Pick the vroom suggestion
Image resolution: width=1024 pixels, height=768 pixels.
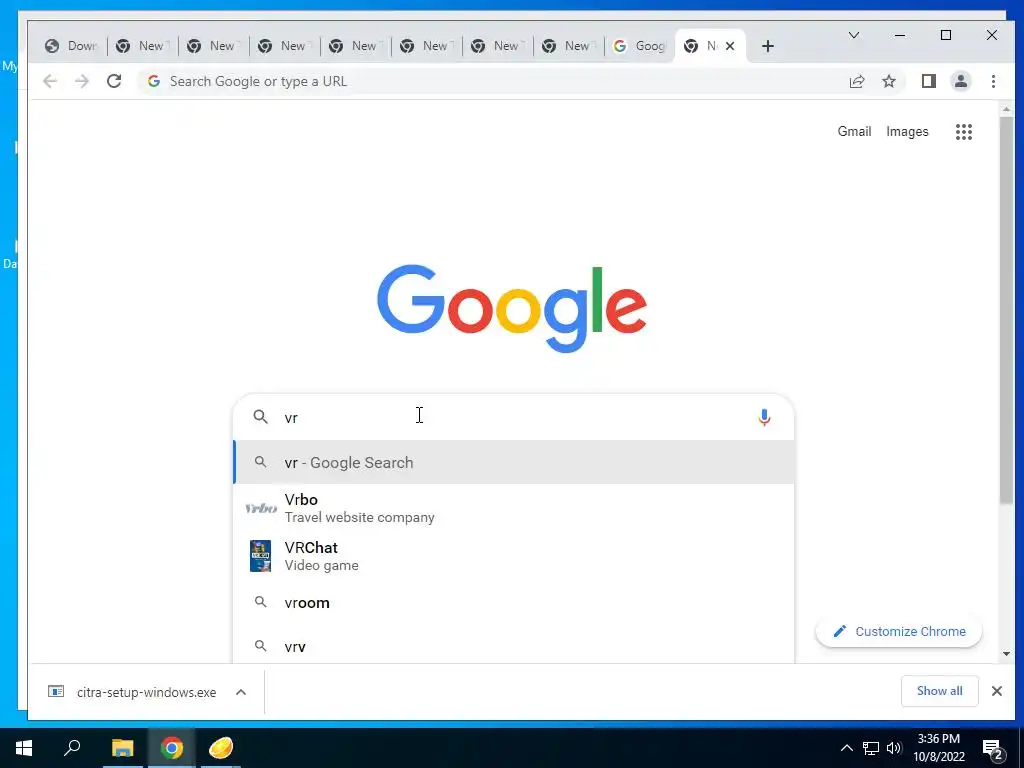point(514,602)
